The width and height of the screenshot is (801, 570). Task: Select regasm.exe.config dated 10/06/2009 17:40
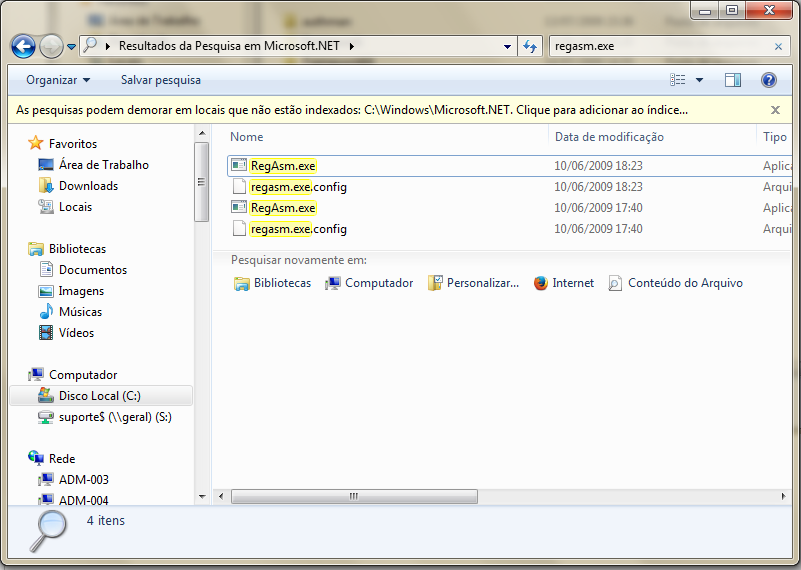point(510,229)
